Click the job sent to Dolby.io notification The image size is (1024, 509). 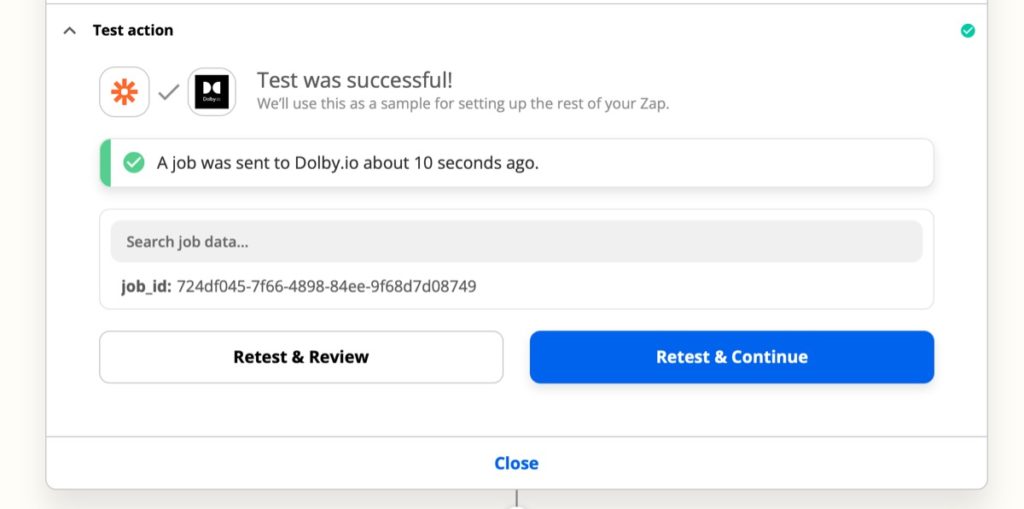(x=516, y=163)
